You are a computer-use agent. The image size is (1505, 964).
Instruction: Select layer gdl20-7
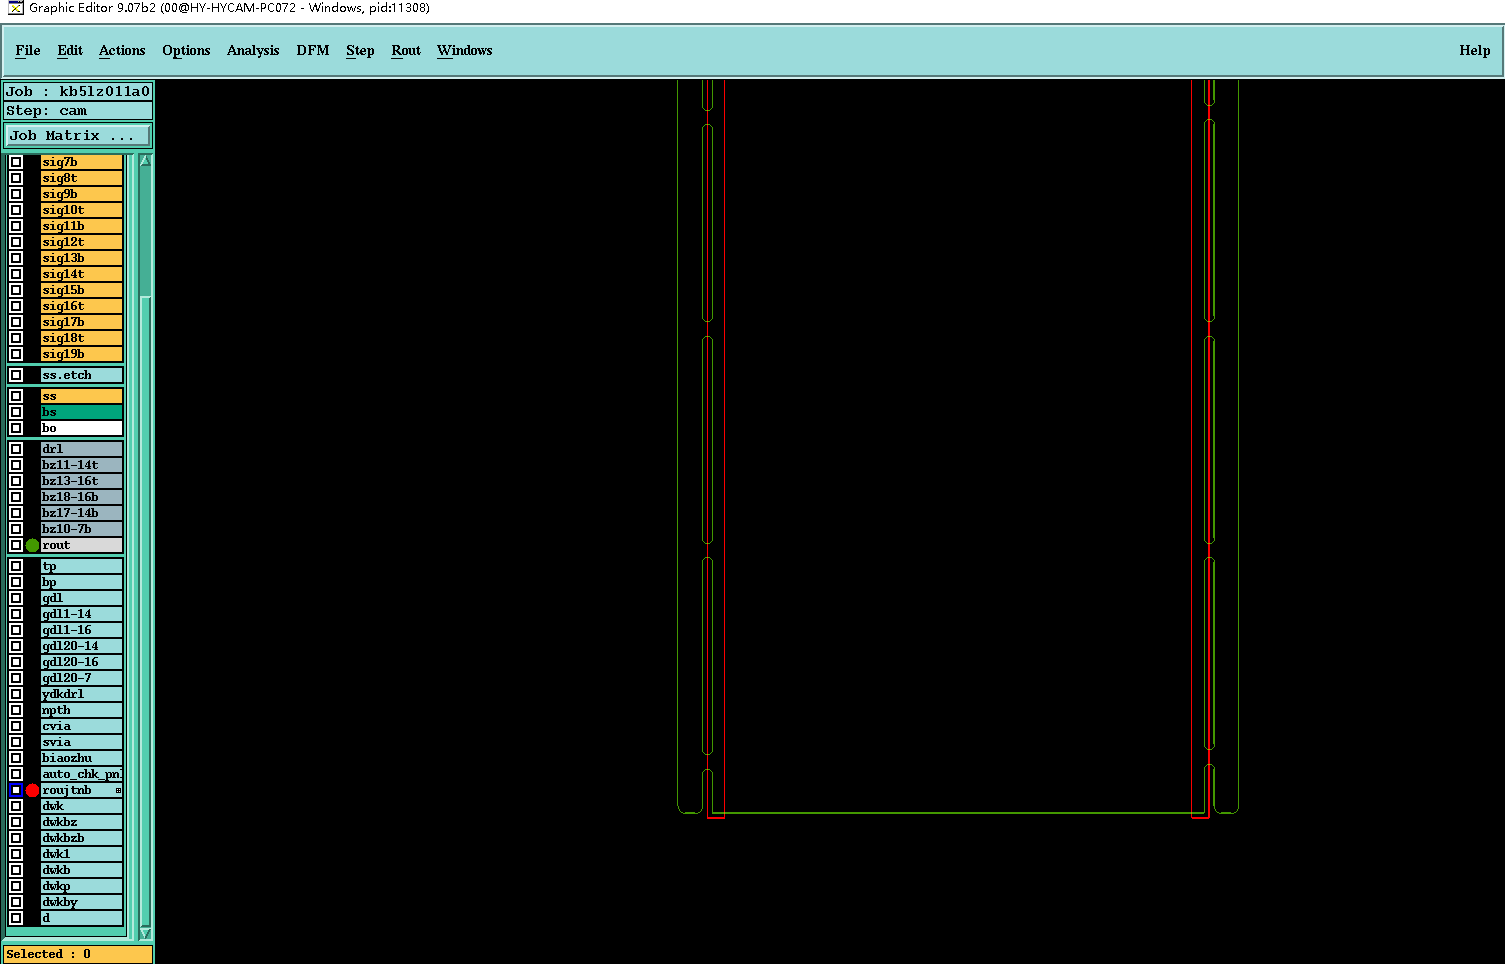click(81, 678)
